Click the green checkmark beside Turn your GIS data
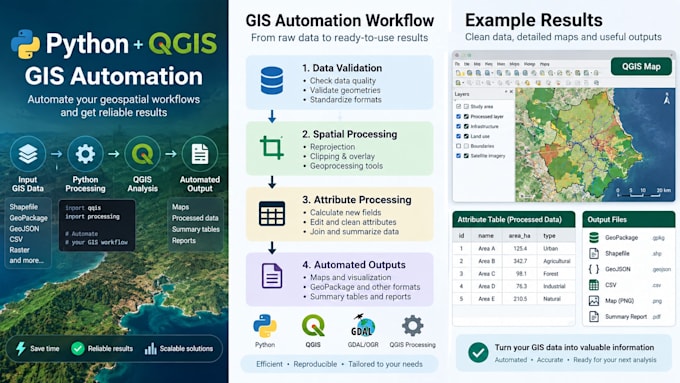 click(x=478, y=353)
